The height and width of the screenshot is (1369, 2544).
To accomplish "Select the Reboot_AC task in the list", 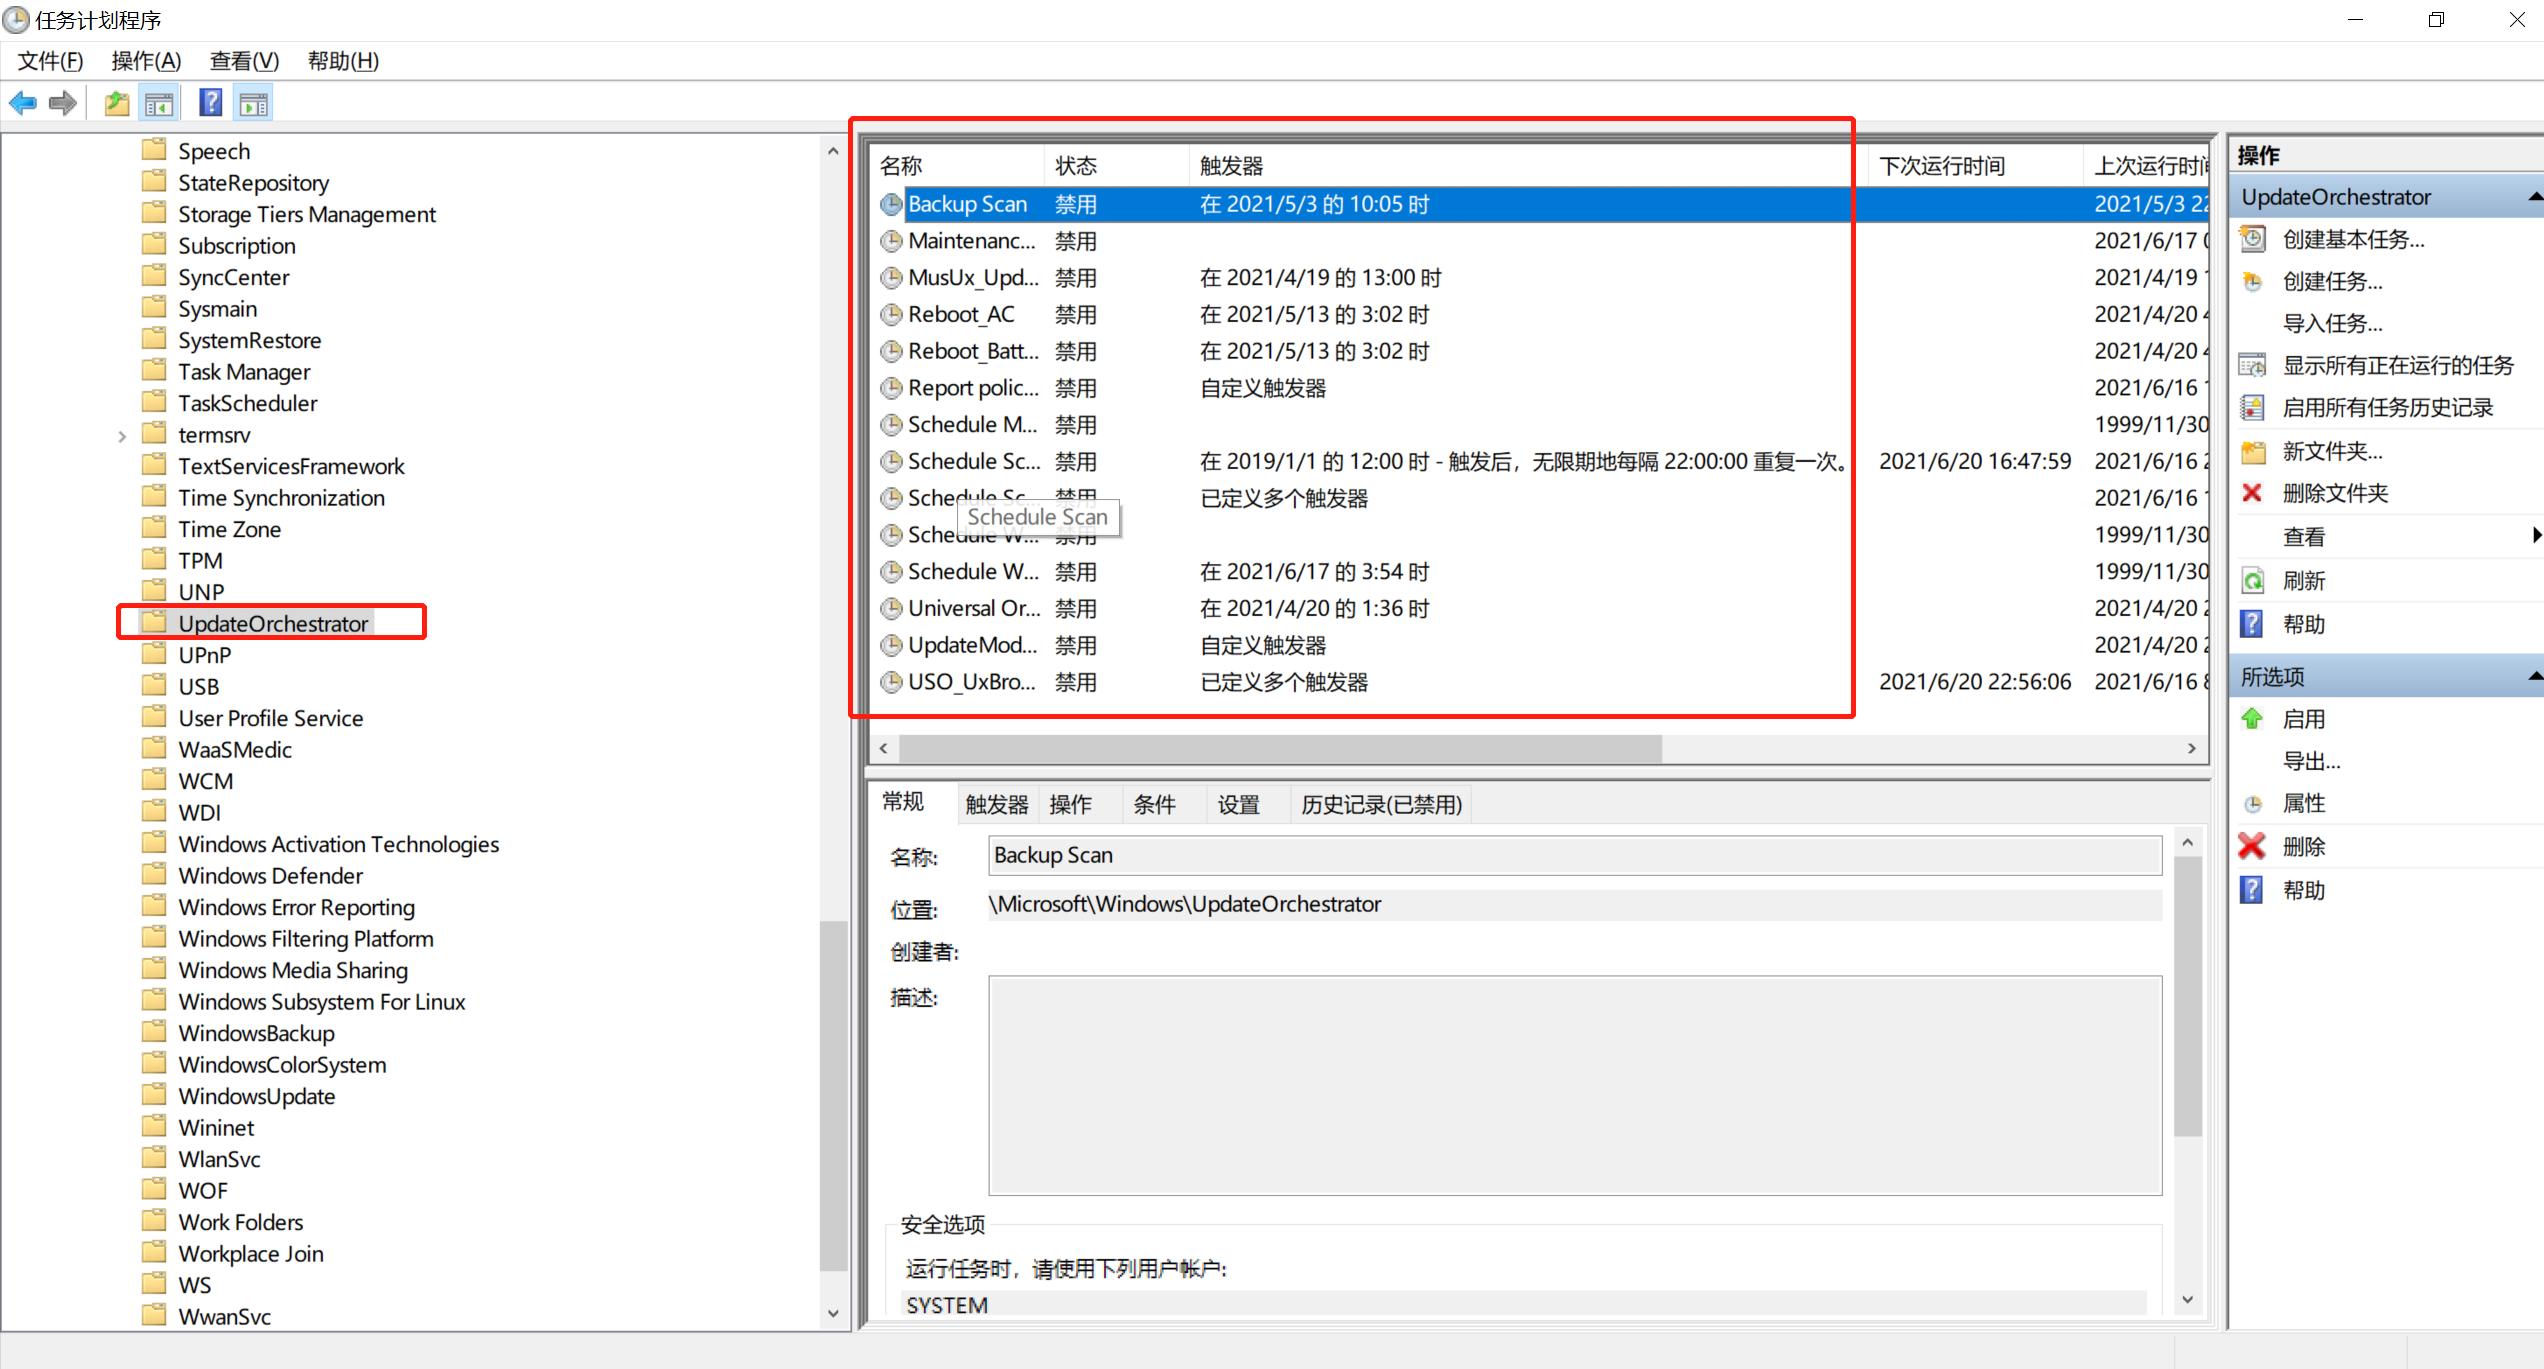I will pos(961,313).
